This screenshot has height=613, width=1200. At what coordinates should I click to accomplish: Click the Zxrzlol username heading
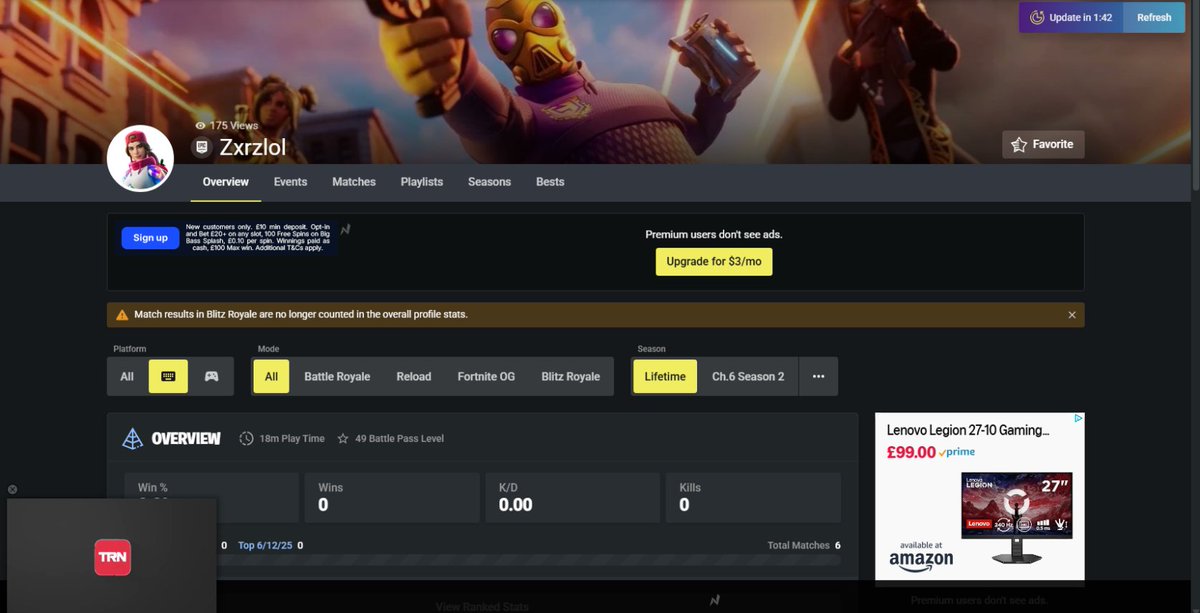click(253, 148)
